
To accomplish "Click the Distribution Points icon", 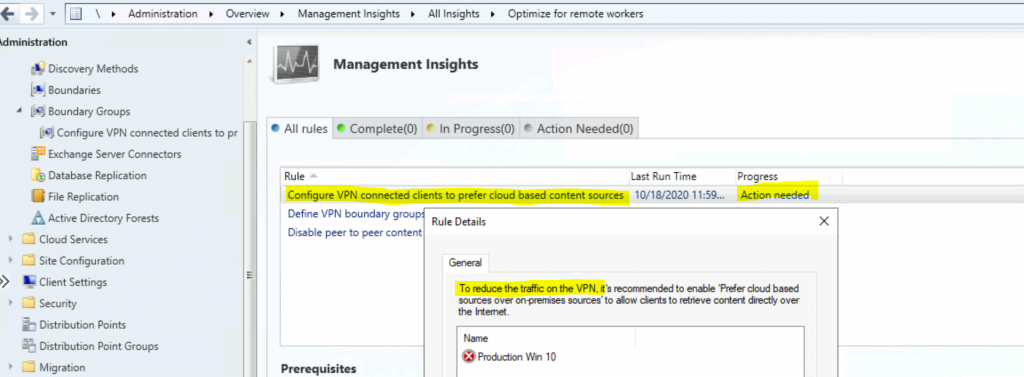I will click(28, 325).
